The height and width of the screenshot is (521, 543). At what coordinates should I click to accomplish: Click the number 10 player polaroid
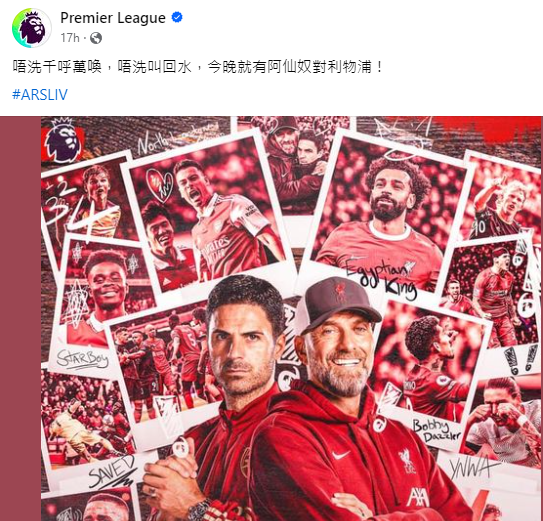(x=499, y=196)
